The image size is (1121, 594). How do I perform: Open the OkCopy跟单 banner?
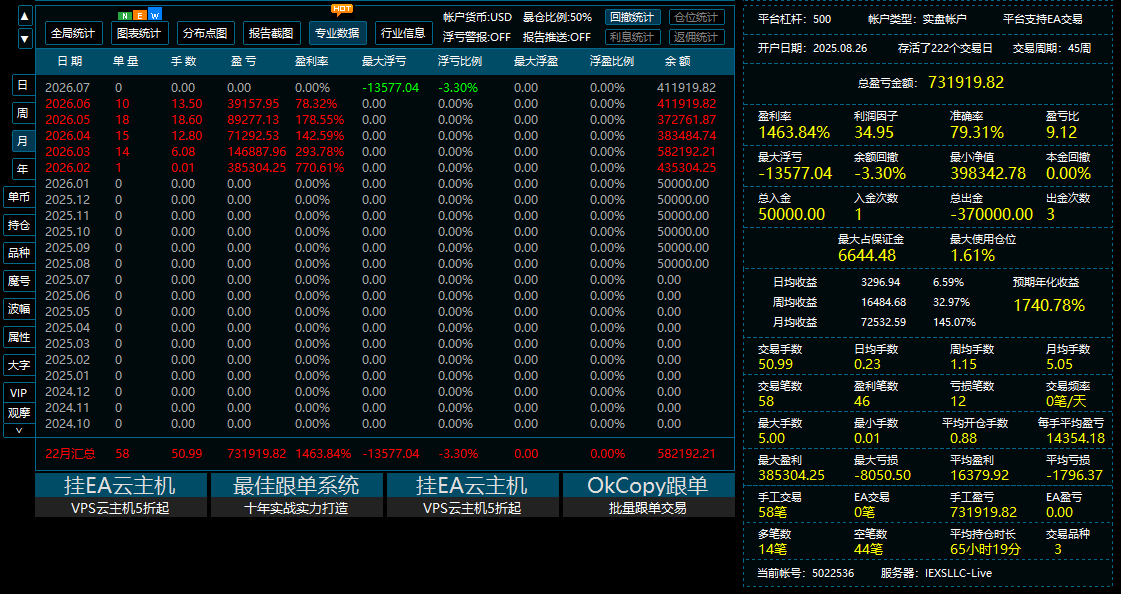pos(648,495)
